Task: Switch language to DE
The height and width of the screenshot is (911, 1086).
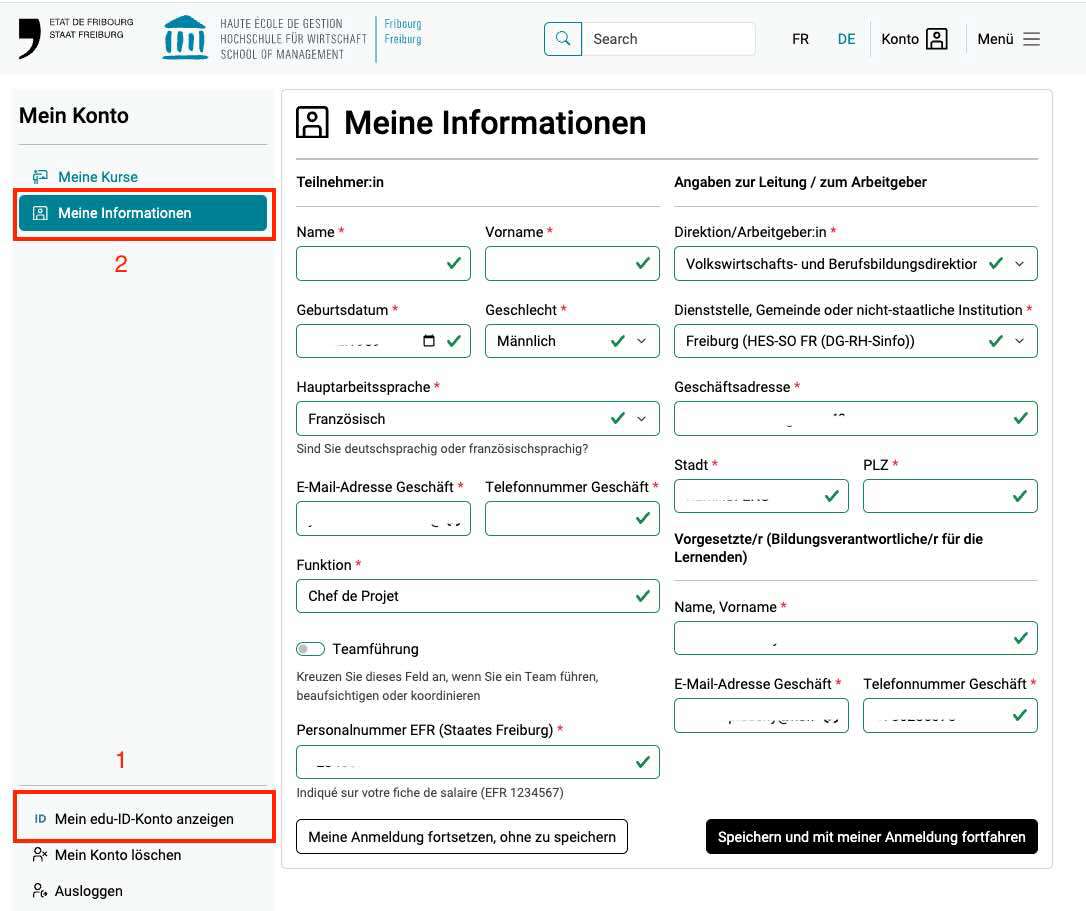Action: click(846, 39)
